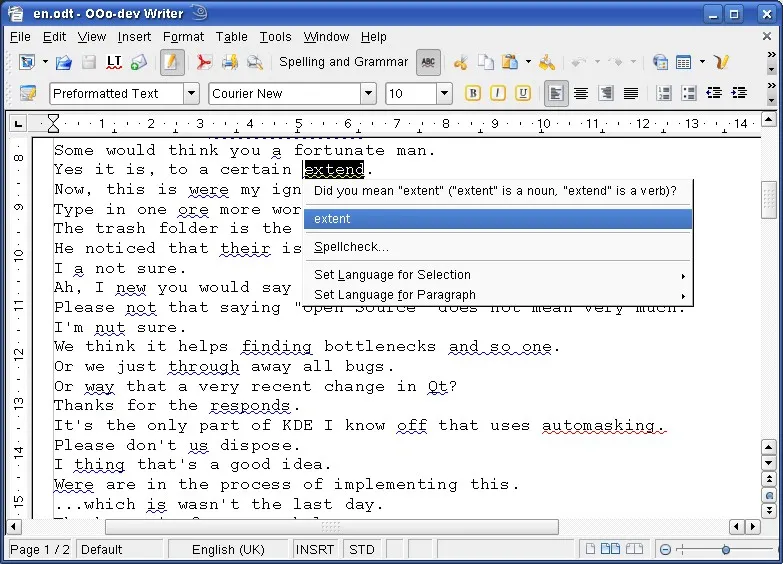Click the Styles and Formatting icon
Image resolution: width=783 pixels, height=564 pixels.
pos(28,93)
